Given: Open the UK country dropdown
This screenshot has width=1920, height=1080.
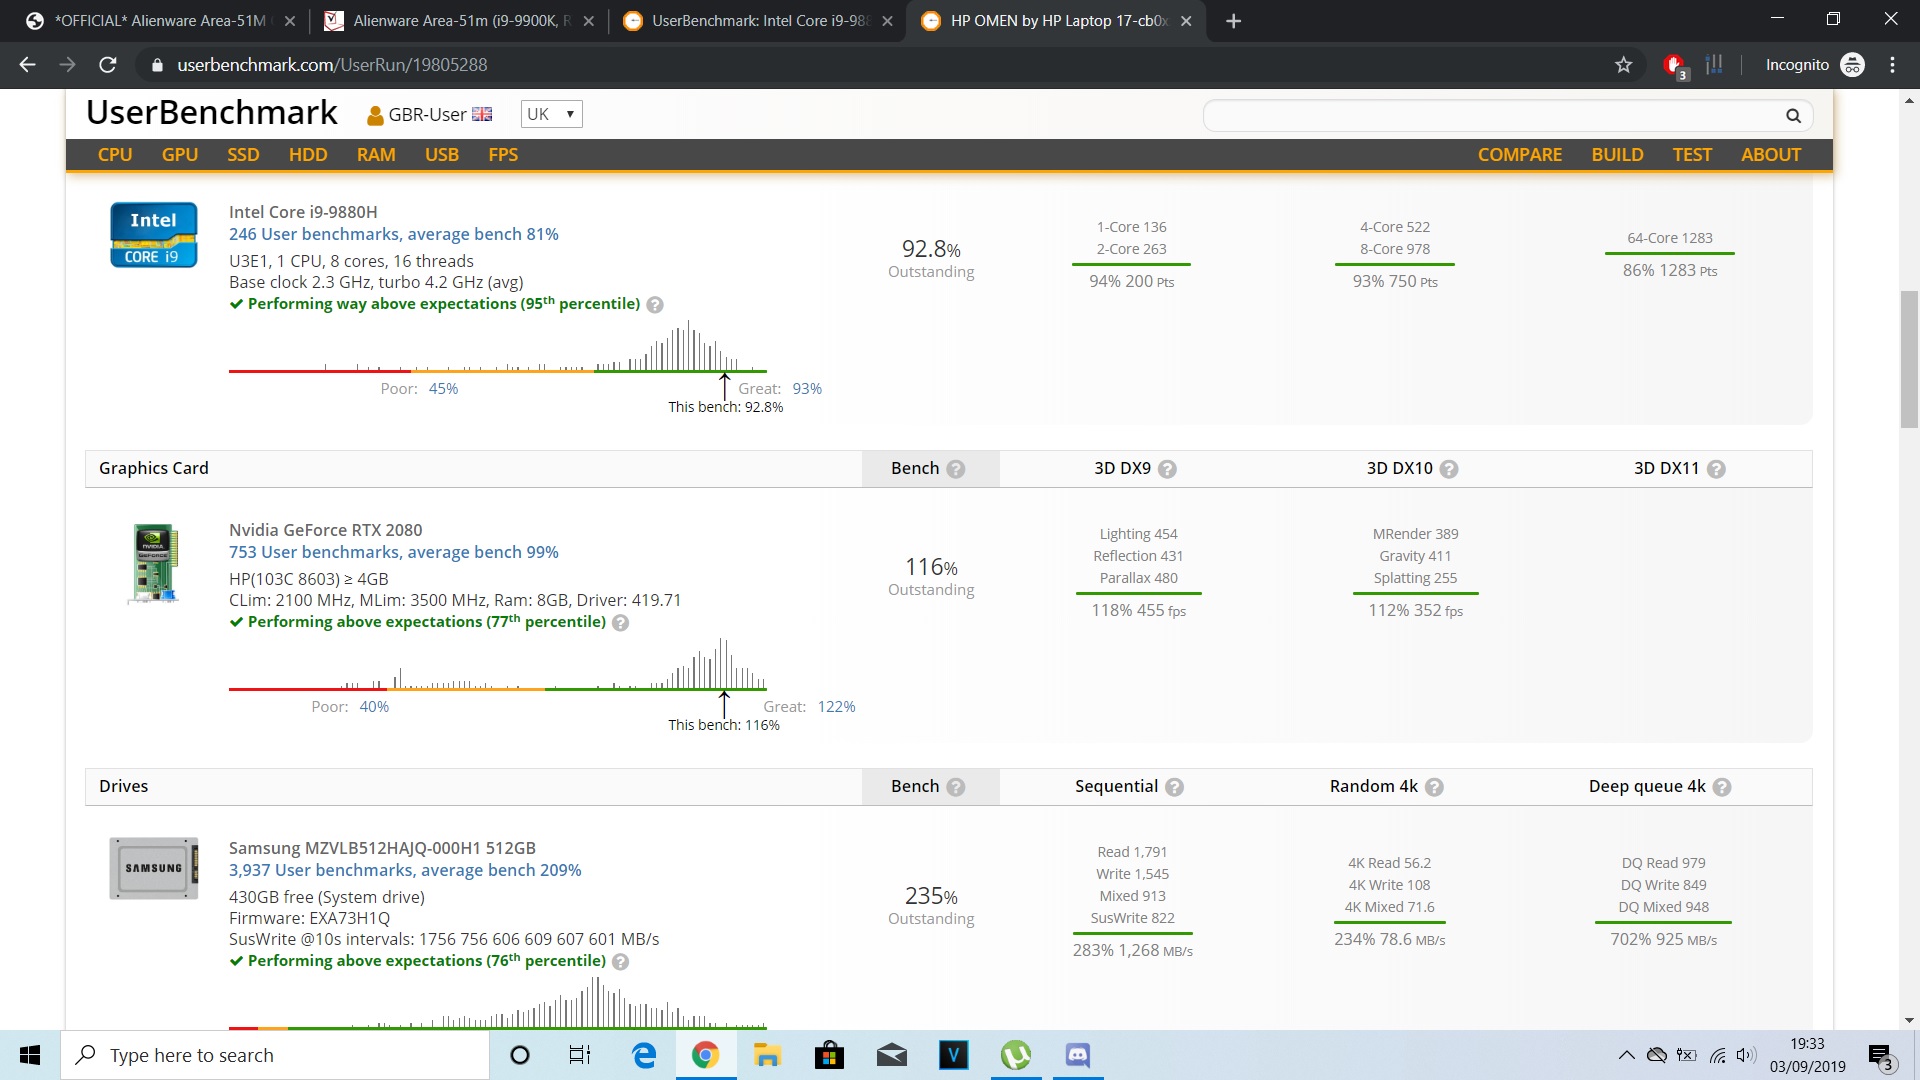Looking at the screenshot, I should pos(551,114).
